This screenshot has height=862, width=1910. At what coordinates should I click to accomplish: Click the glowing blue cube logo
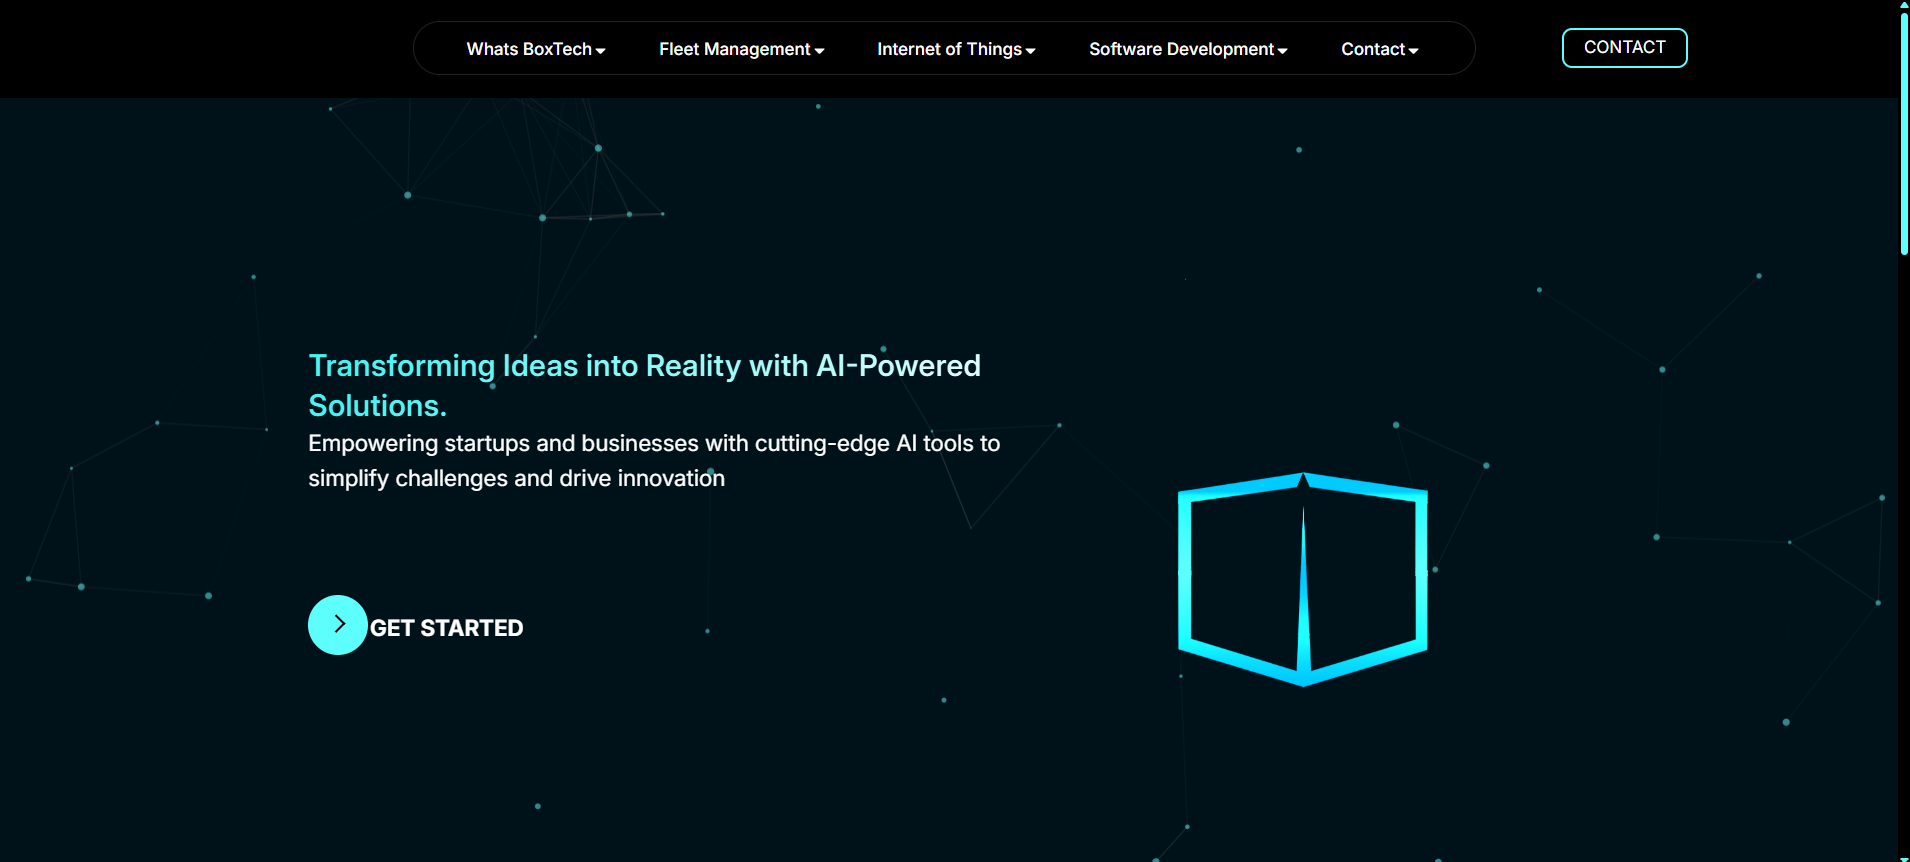pyautogui.click(x=1303, y=579)
